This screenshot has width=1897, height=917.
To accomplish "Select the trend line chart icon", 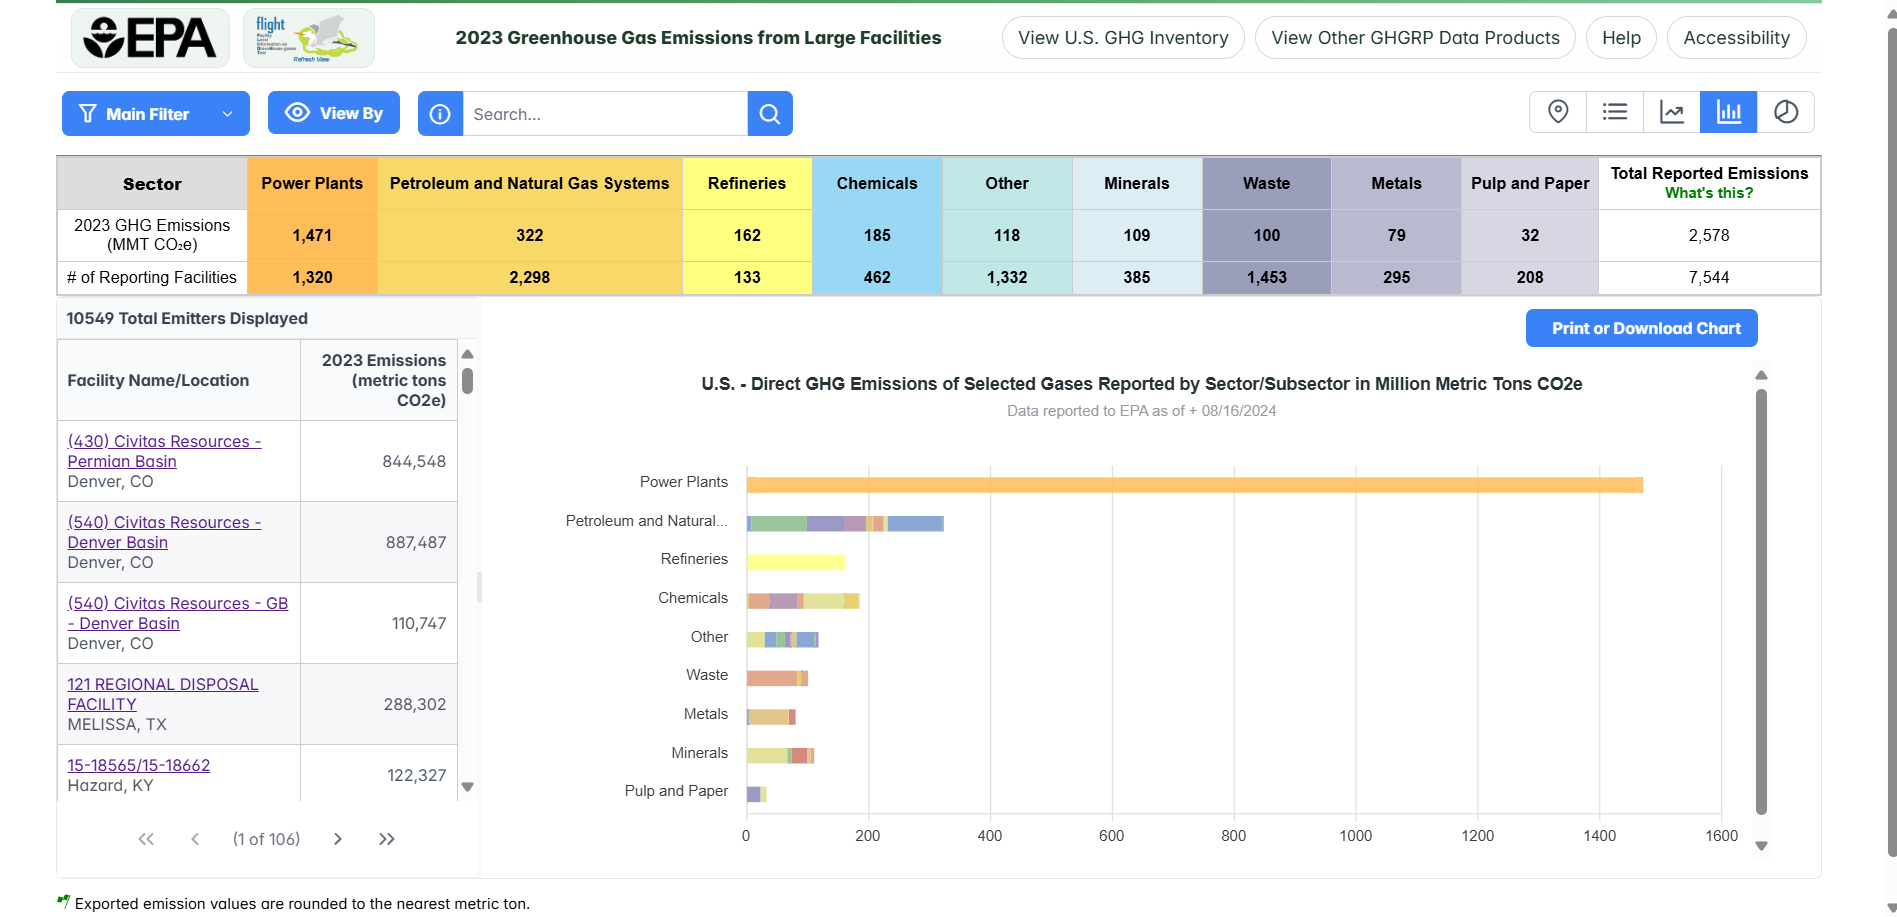I will (x=1672, y=112).
